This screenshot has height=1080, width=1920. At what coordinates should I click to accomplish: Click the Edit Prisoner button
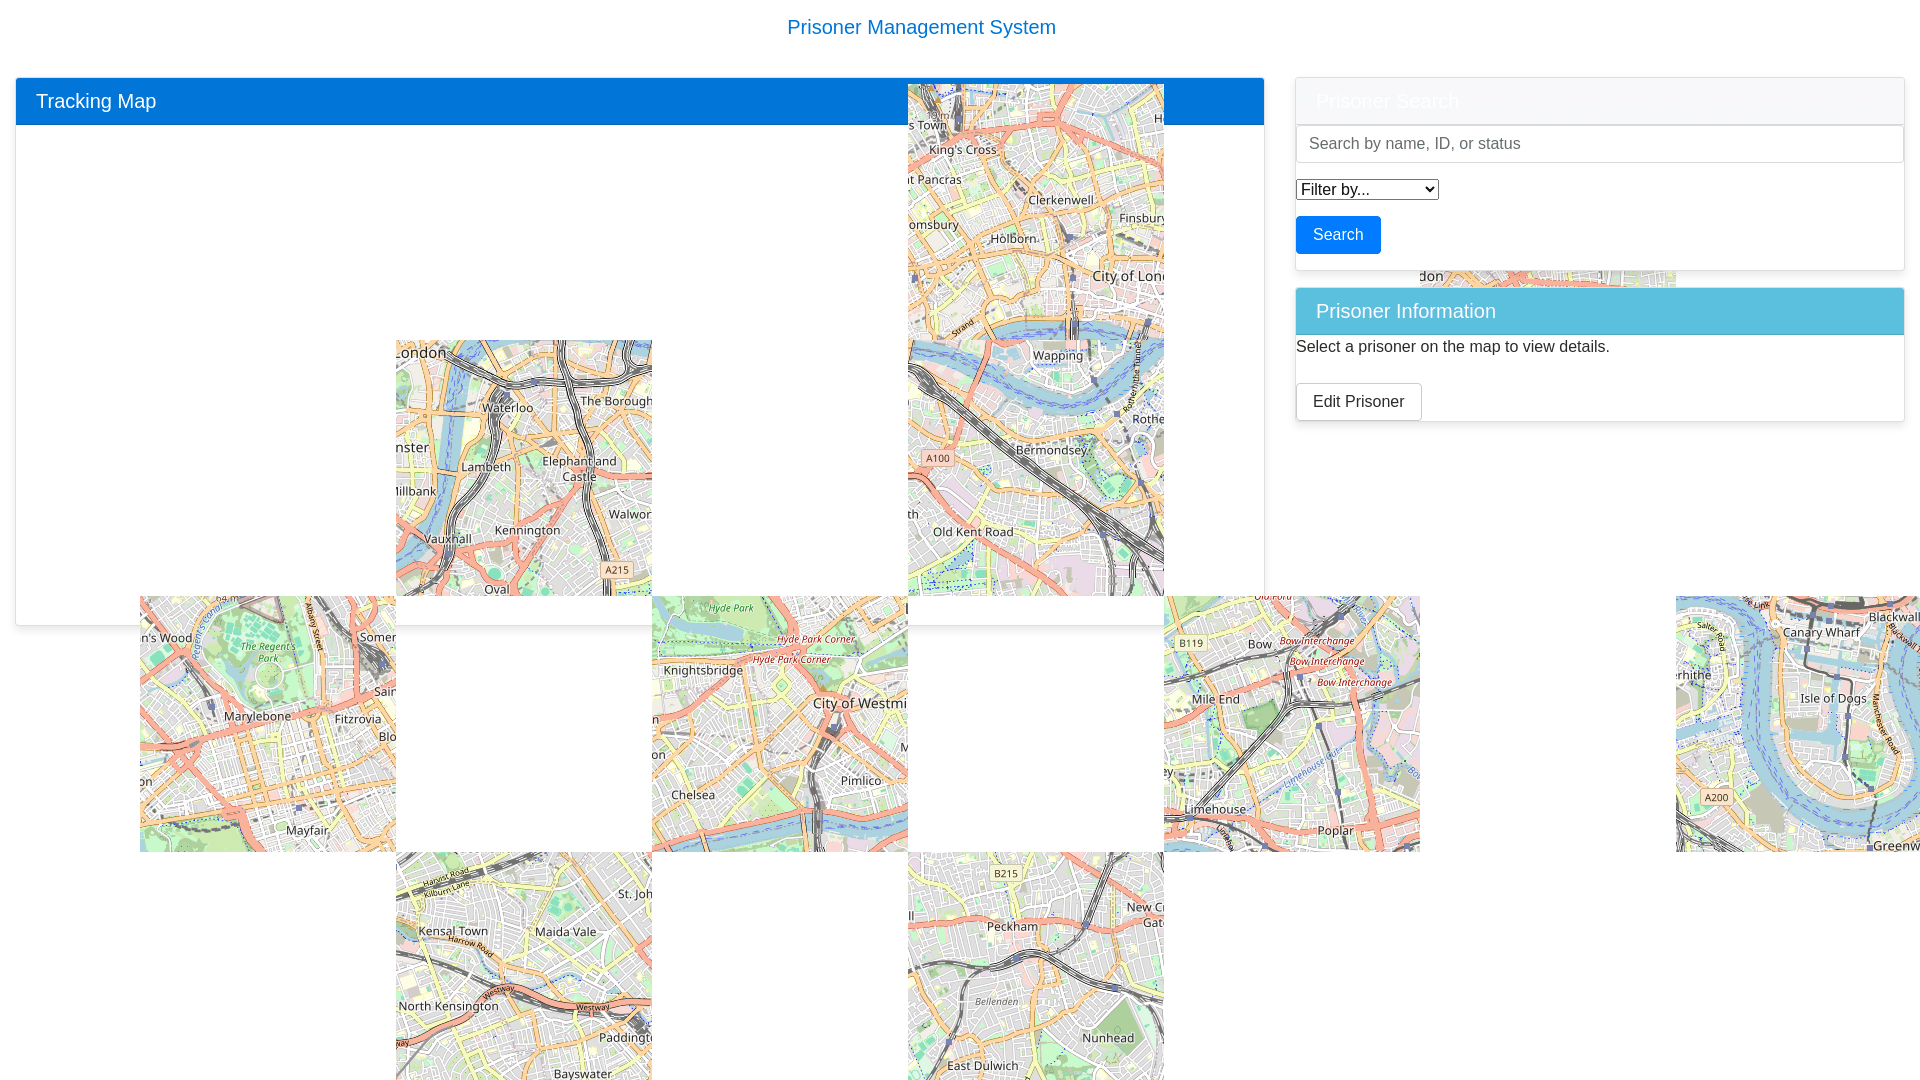point(1358,402)
